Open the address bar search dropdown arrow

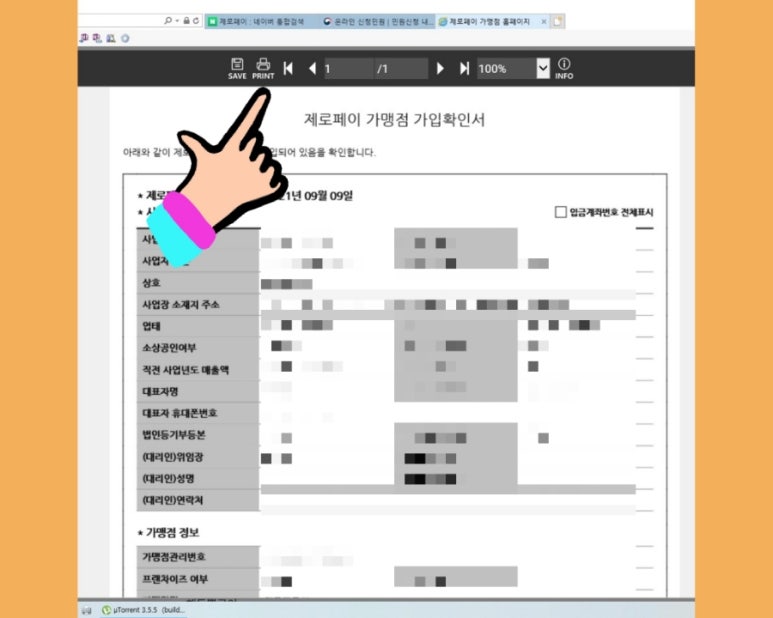[176, 21]
